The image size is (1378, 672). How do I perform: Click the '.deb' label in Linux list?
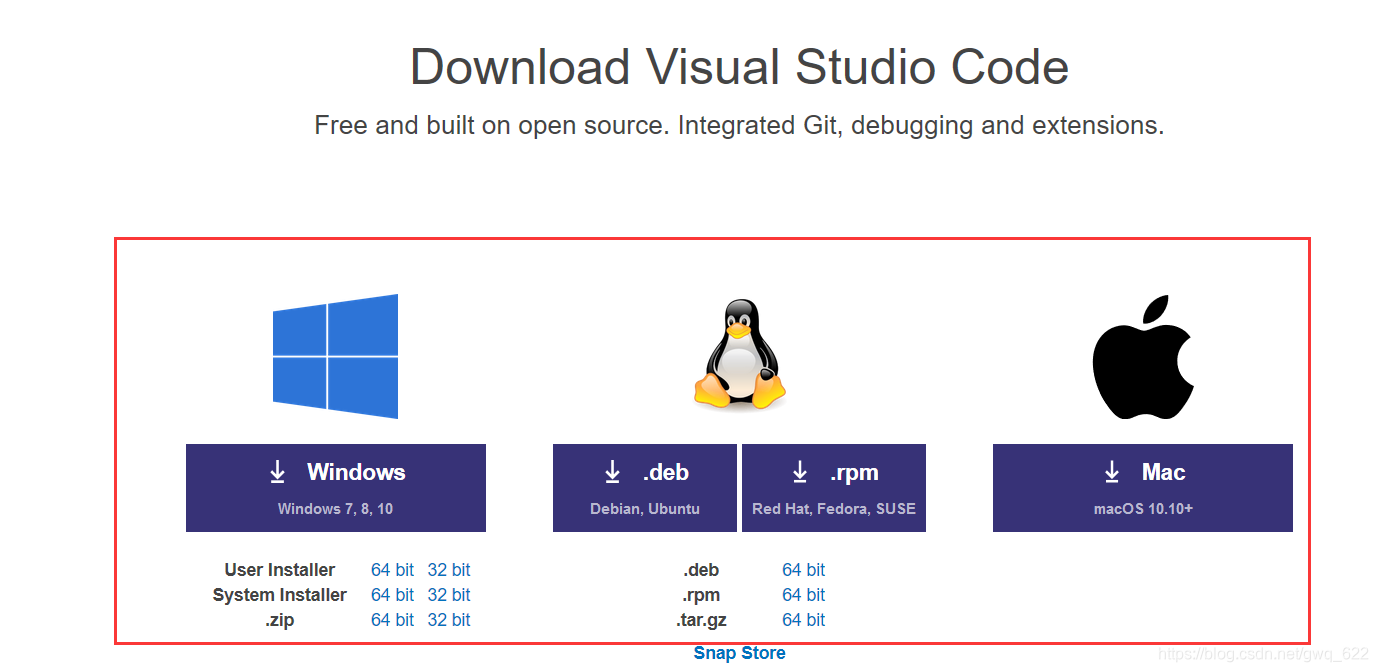tap(701, 570)
